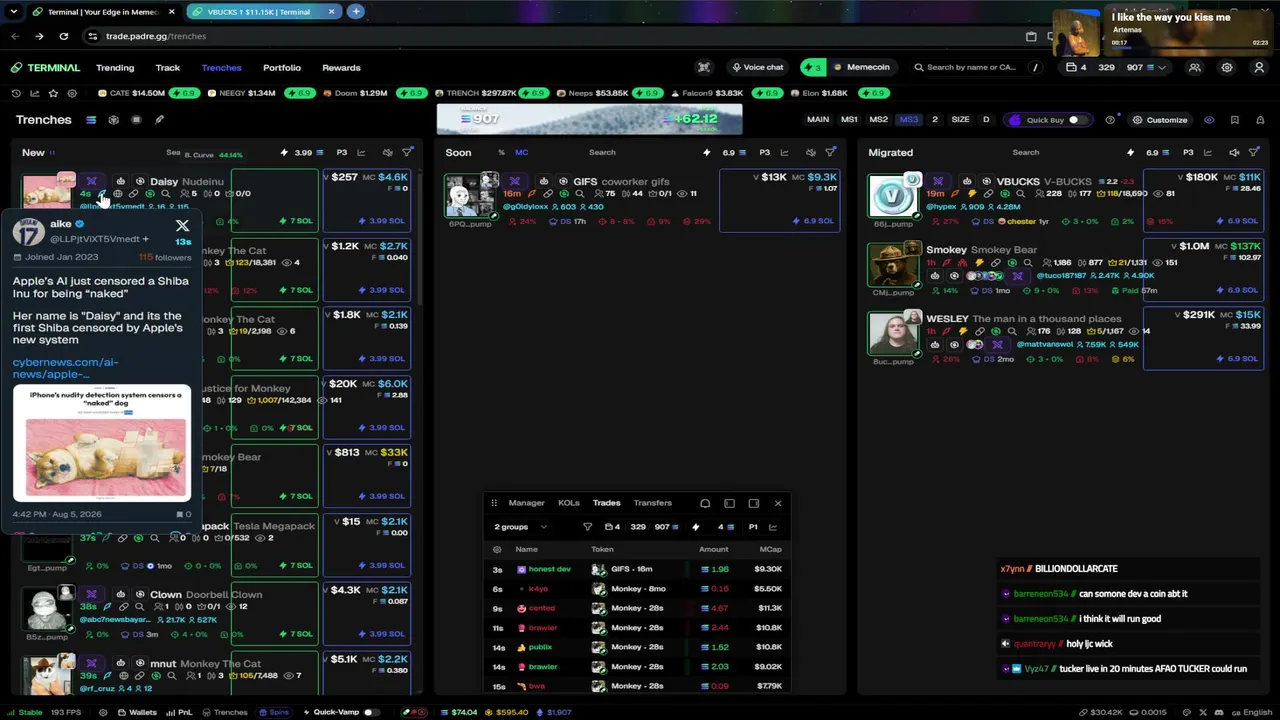Switch to the Portfolio page

(282, 68)
